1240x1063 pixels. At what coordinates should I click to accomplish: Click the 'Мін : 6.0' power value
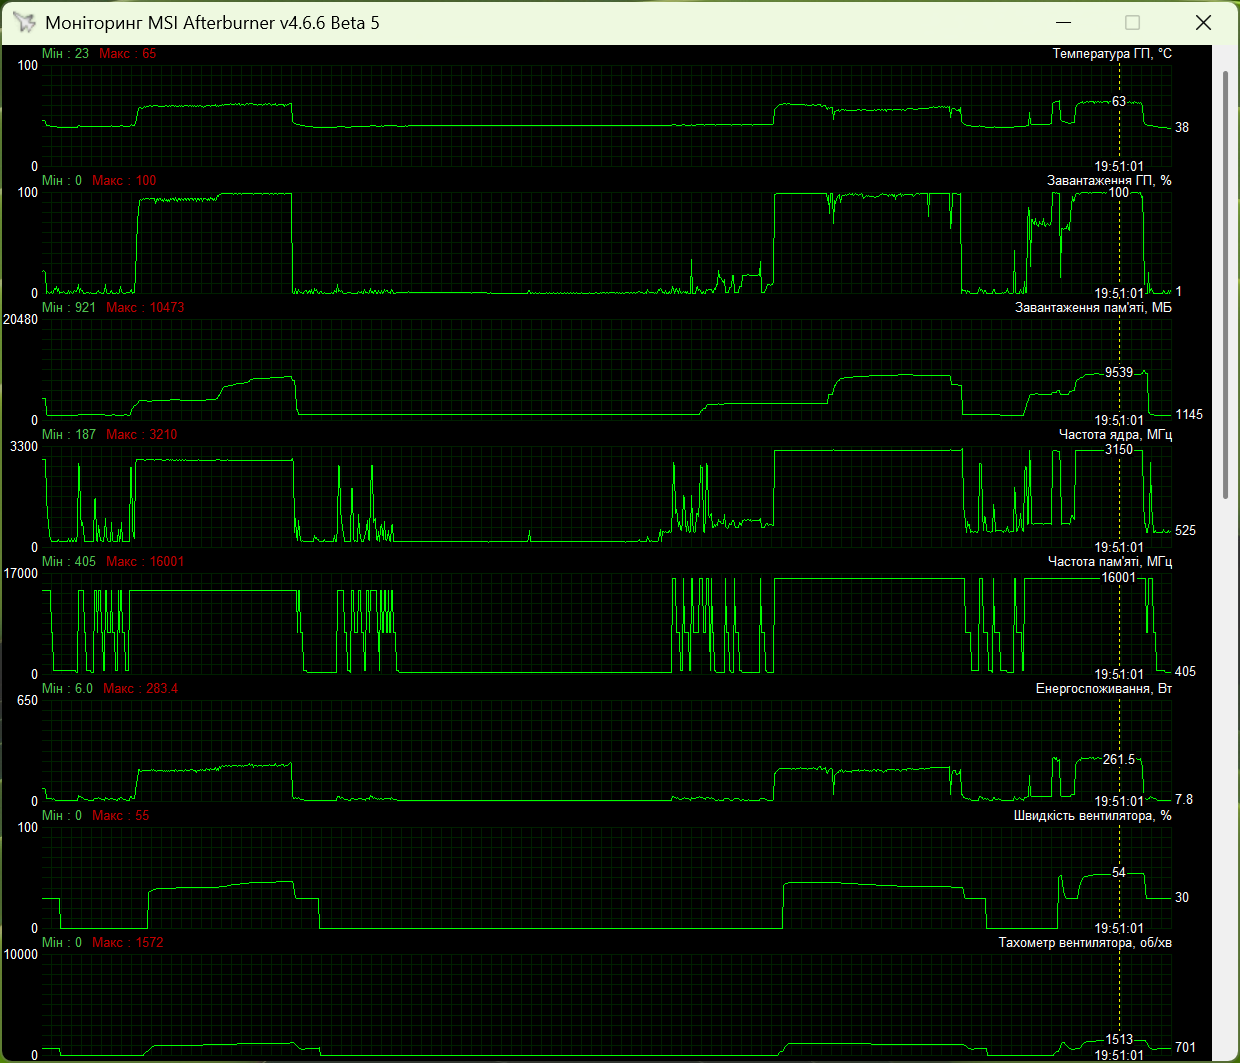click(x=67, y=689)
